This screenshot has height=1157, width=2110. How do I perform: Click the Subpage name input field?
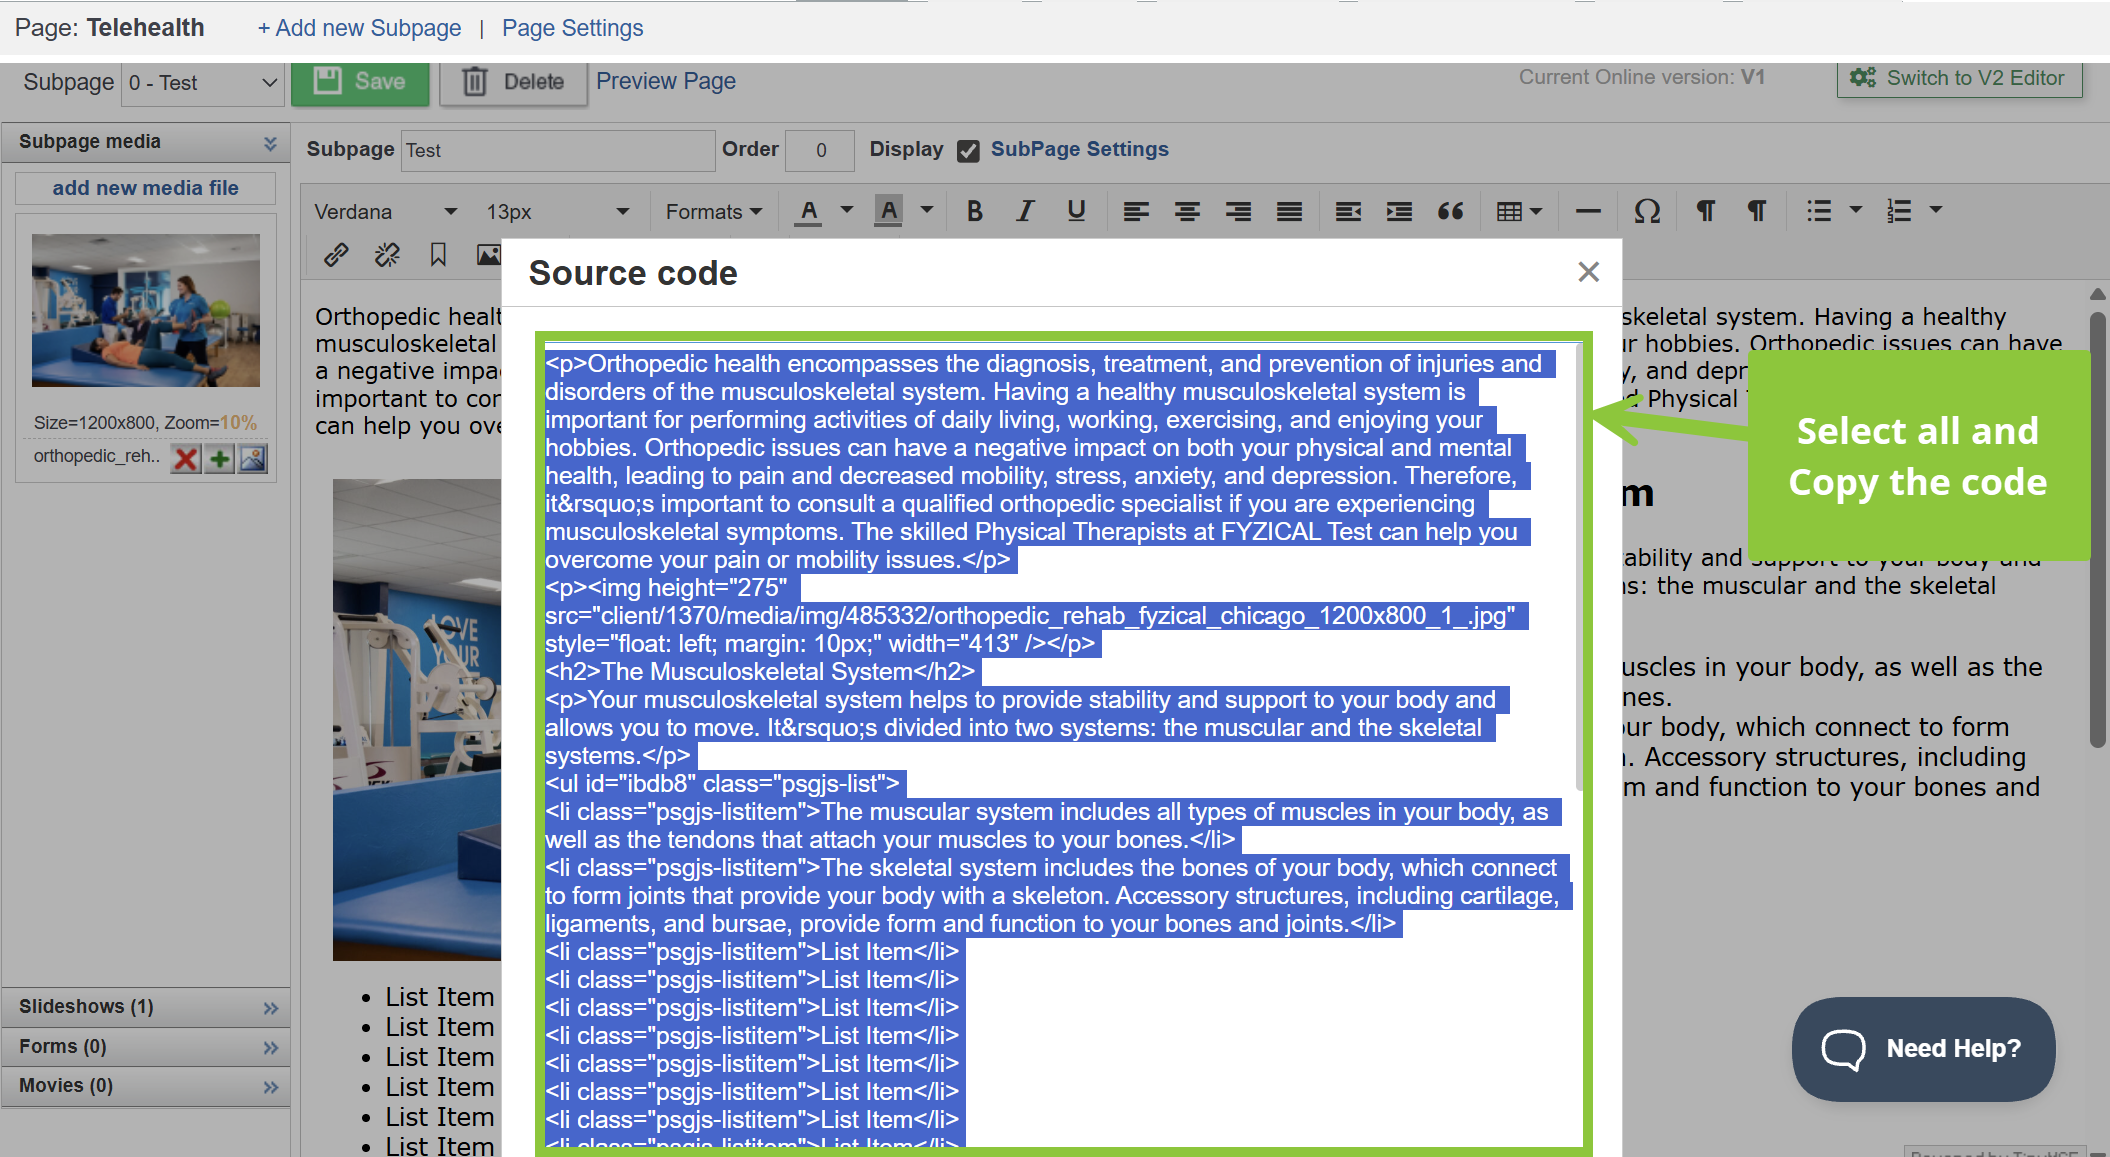pyautogui.click(x=558, y=151)
